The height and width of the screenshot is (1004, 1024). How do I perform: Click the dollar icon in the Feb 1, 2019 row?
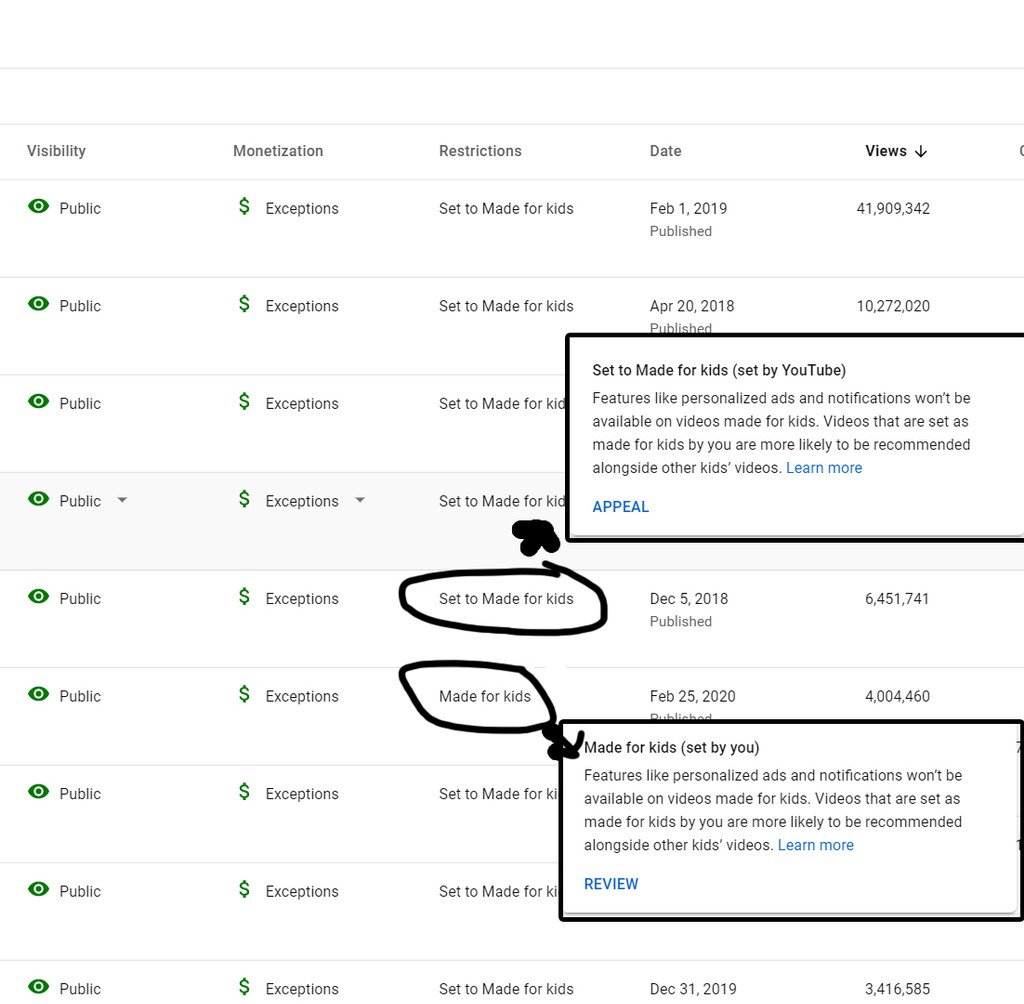point(244,207)
